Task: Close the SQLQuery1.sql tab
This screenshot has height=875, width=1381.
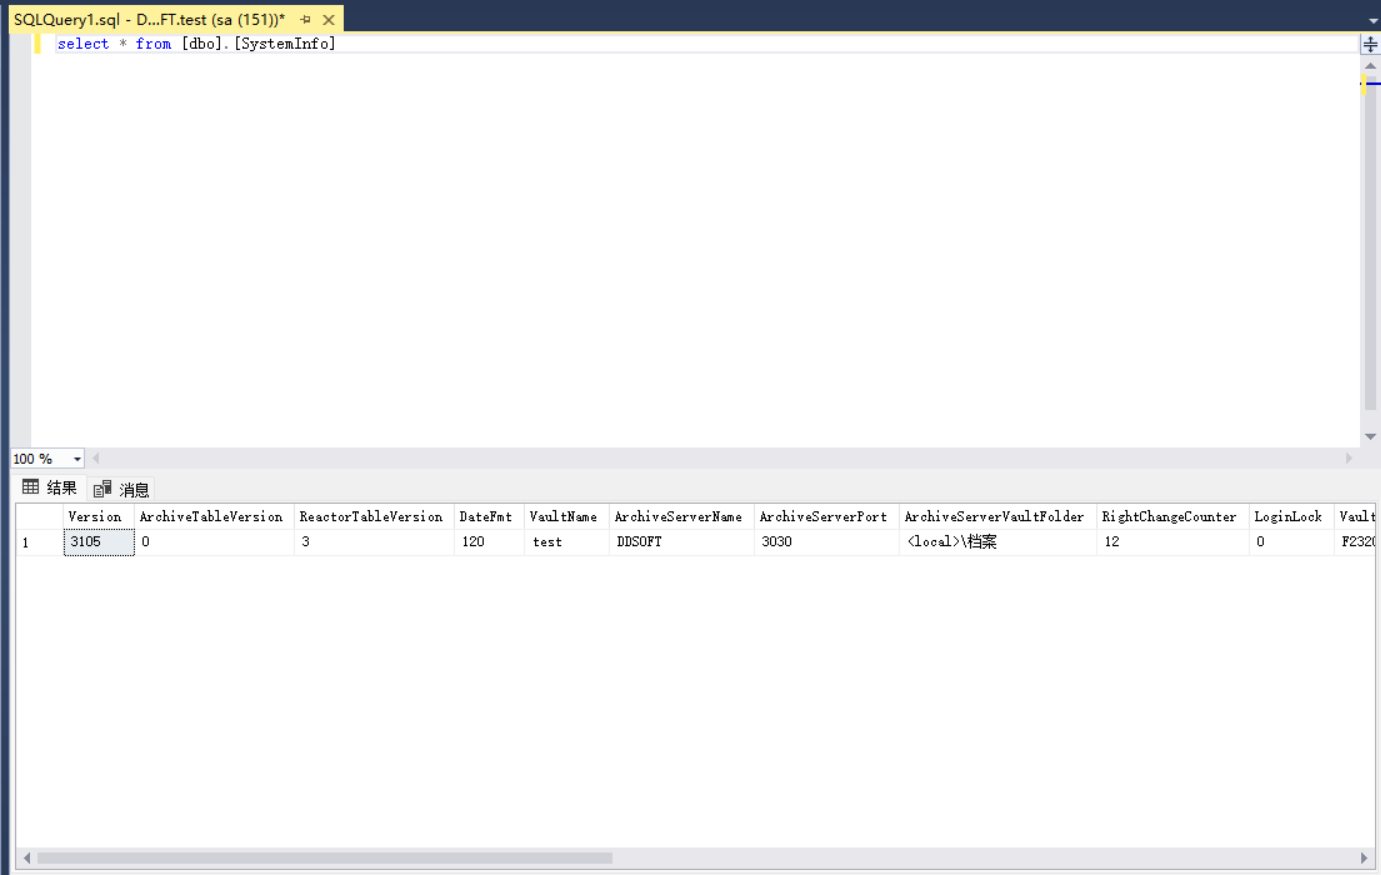Action: (328, 19)
